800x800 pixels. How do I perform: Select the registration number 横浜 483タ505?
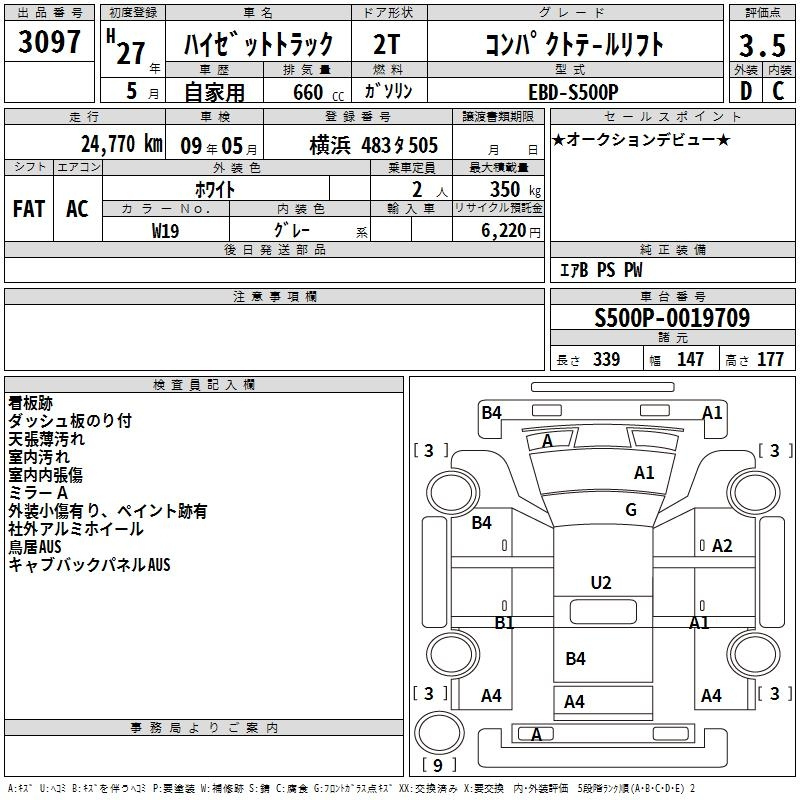pyautogui.click(x=373, y=145)
